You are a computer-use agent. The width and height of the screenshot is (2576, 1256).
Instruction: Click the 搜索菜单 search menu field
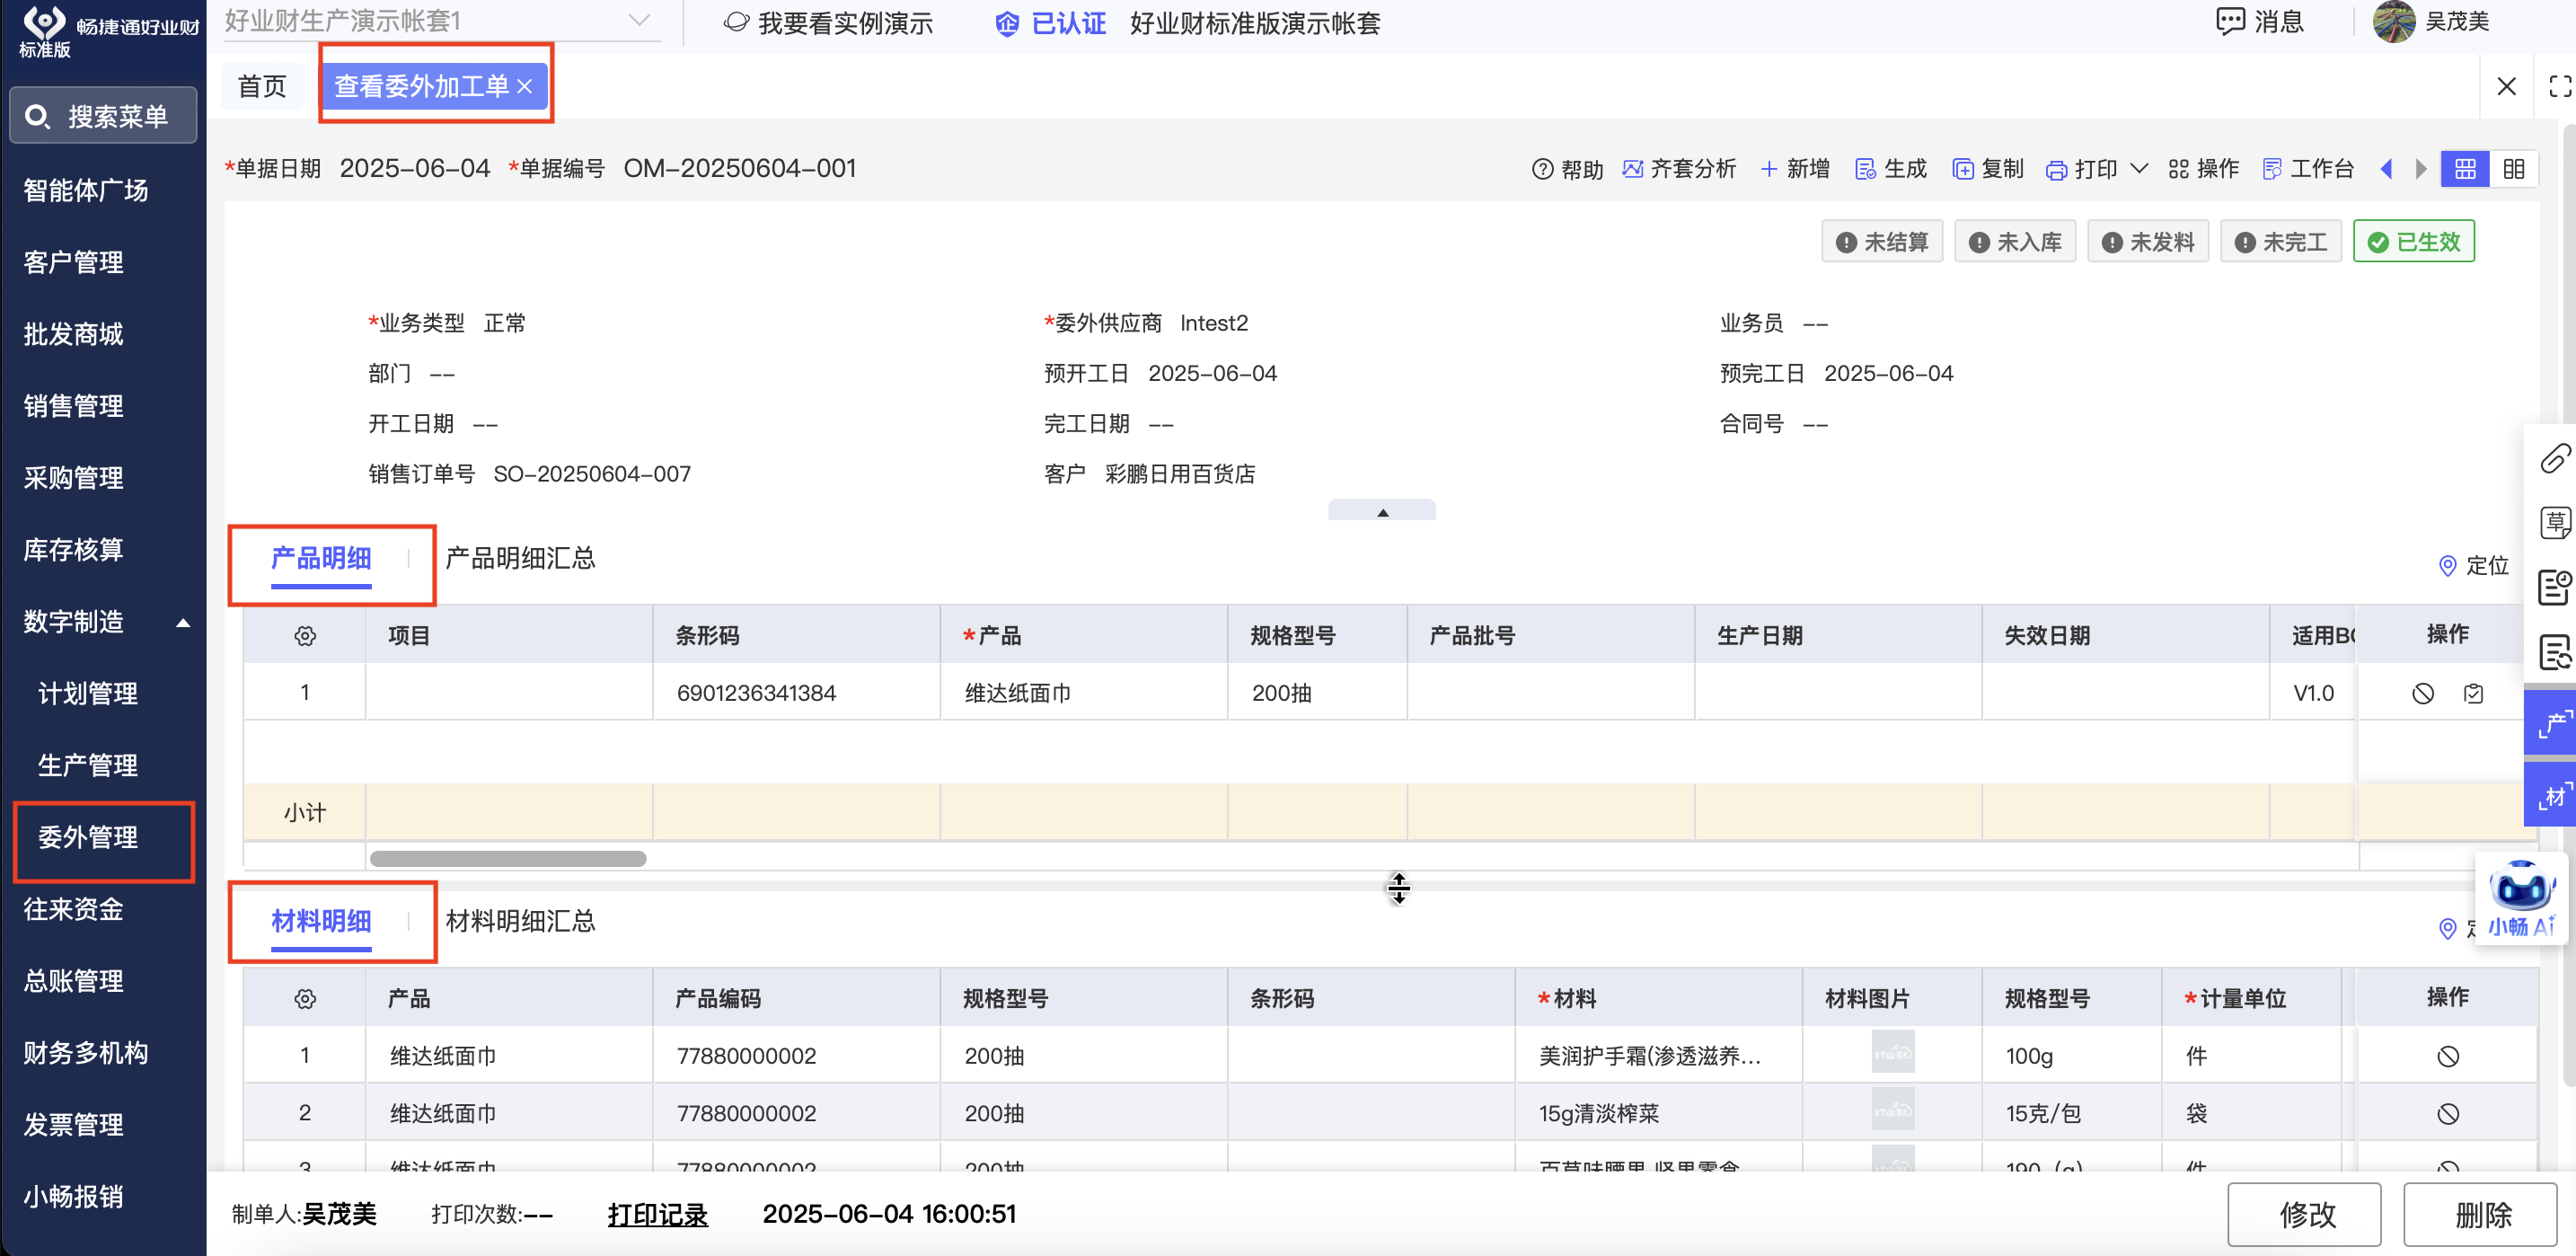tap(103, 116)
